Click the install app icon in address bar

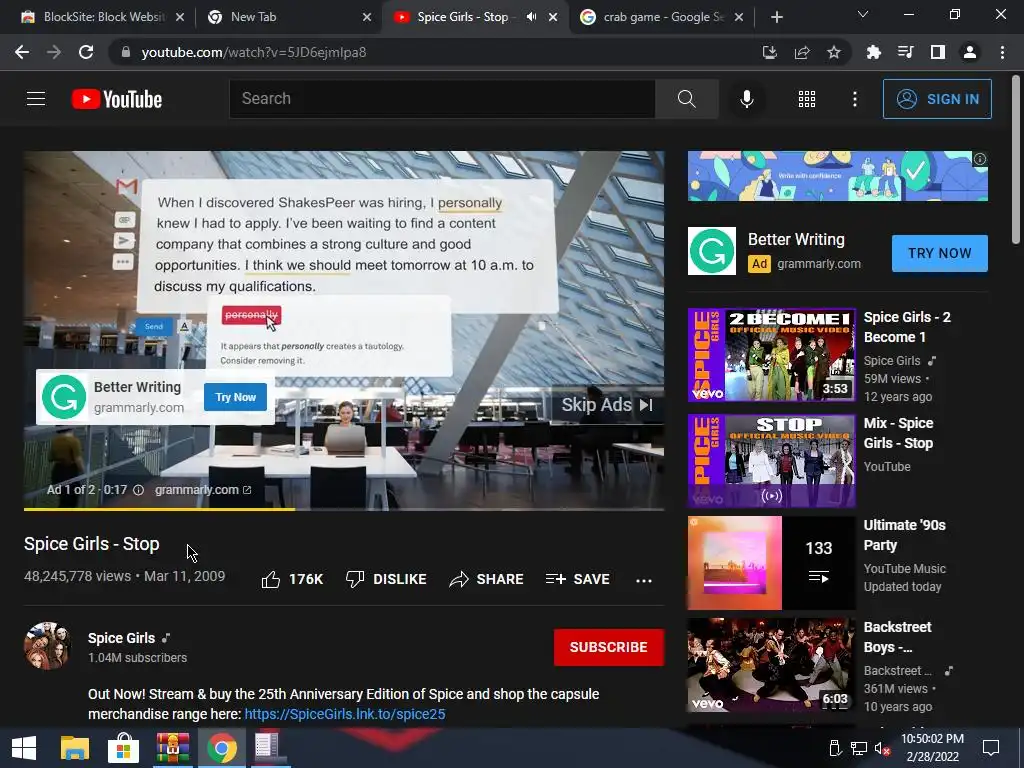[770, 52]
